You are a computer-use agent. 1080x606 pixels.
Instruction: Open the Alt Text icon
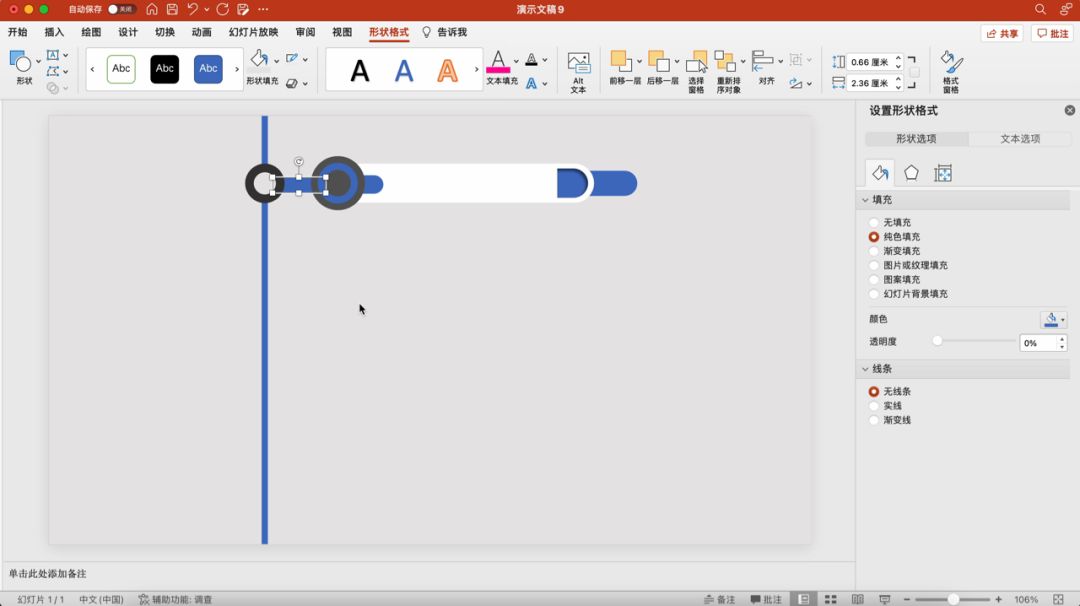579,63
